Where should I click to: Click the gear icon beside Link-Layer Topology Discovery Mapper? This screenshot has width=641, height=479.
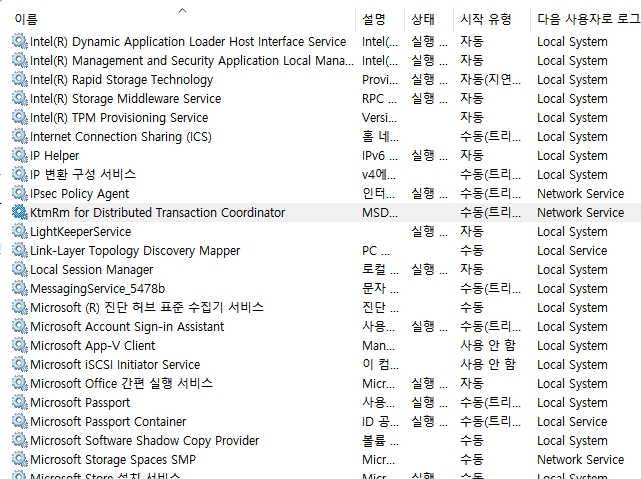[20, 251]
